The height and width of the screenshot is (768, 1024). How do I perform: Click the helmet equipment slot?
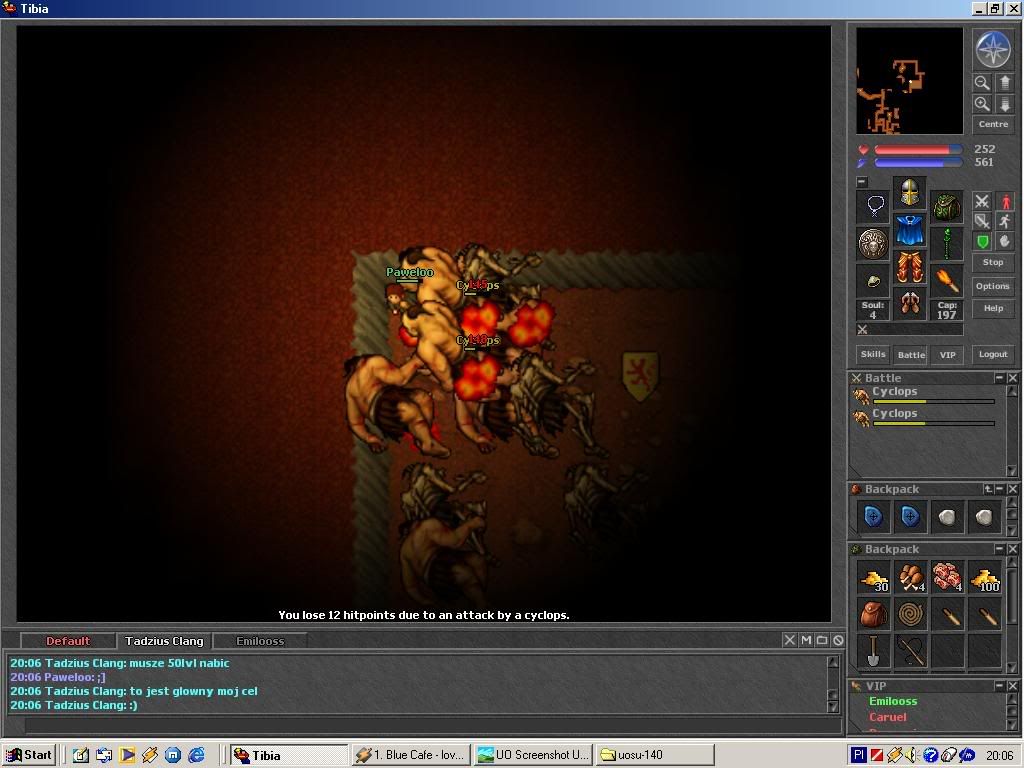point(910,192)
